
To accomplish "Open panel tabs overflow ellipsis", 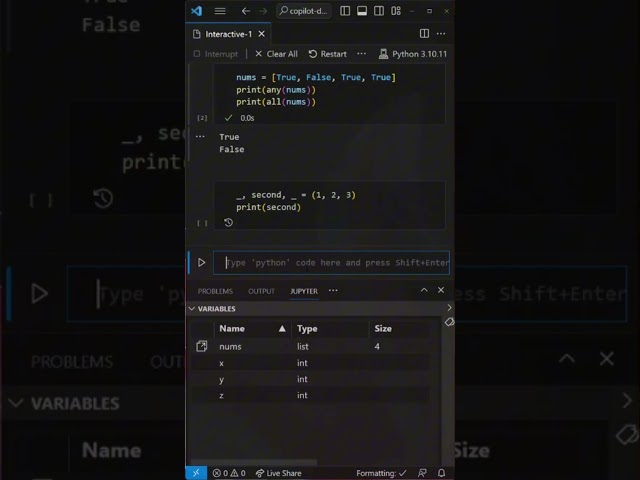I will pyautogui.click(x=333, y=291).
